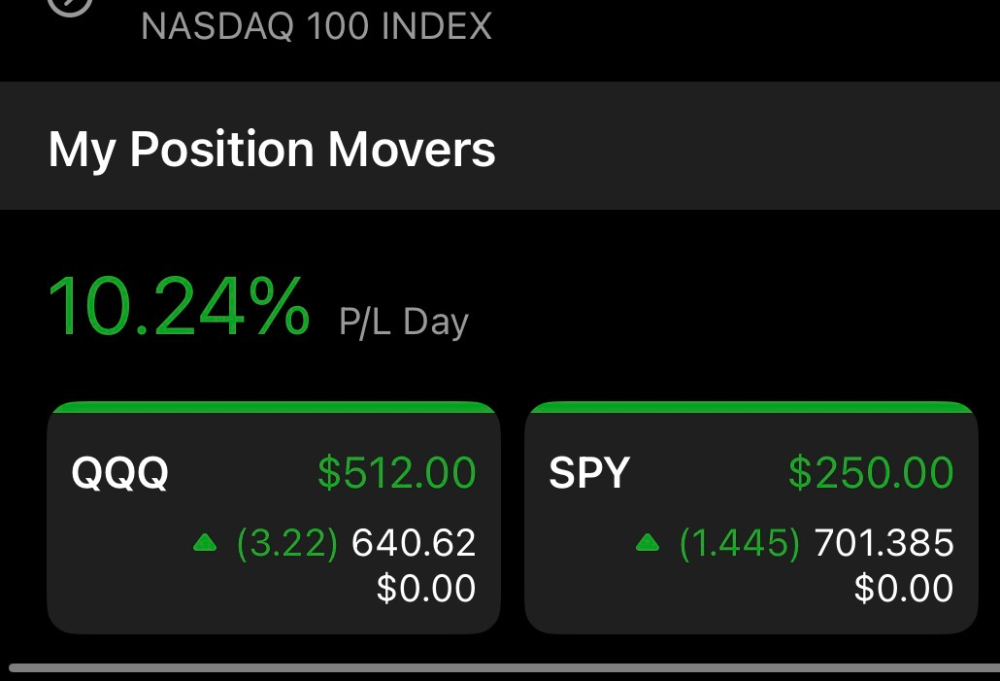Viewport: 1000px width, 681px height.
Task: Tap the P/L Day label
Action: coord(404,321)
